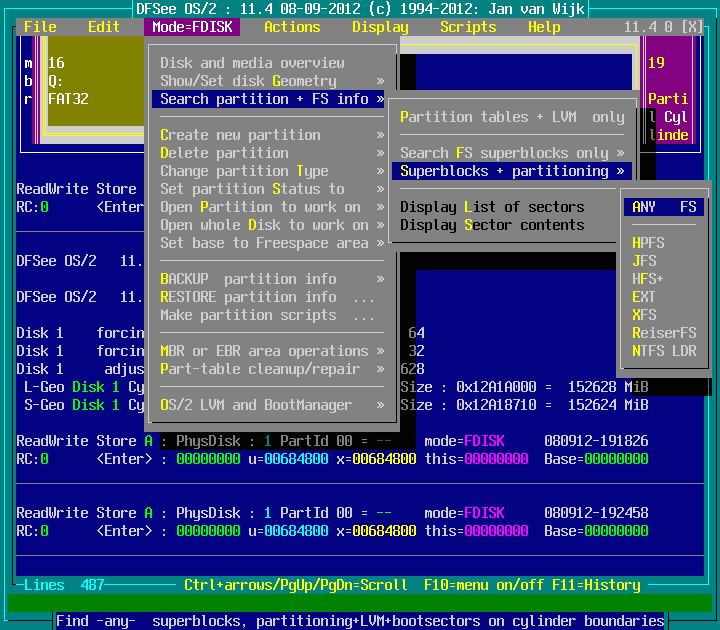The width and height of the screenshot is (720, 630).
Task: Select Display Sector contents
Action: (492, 225)
